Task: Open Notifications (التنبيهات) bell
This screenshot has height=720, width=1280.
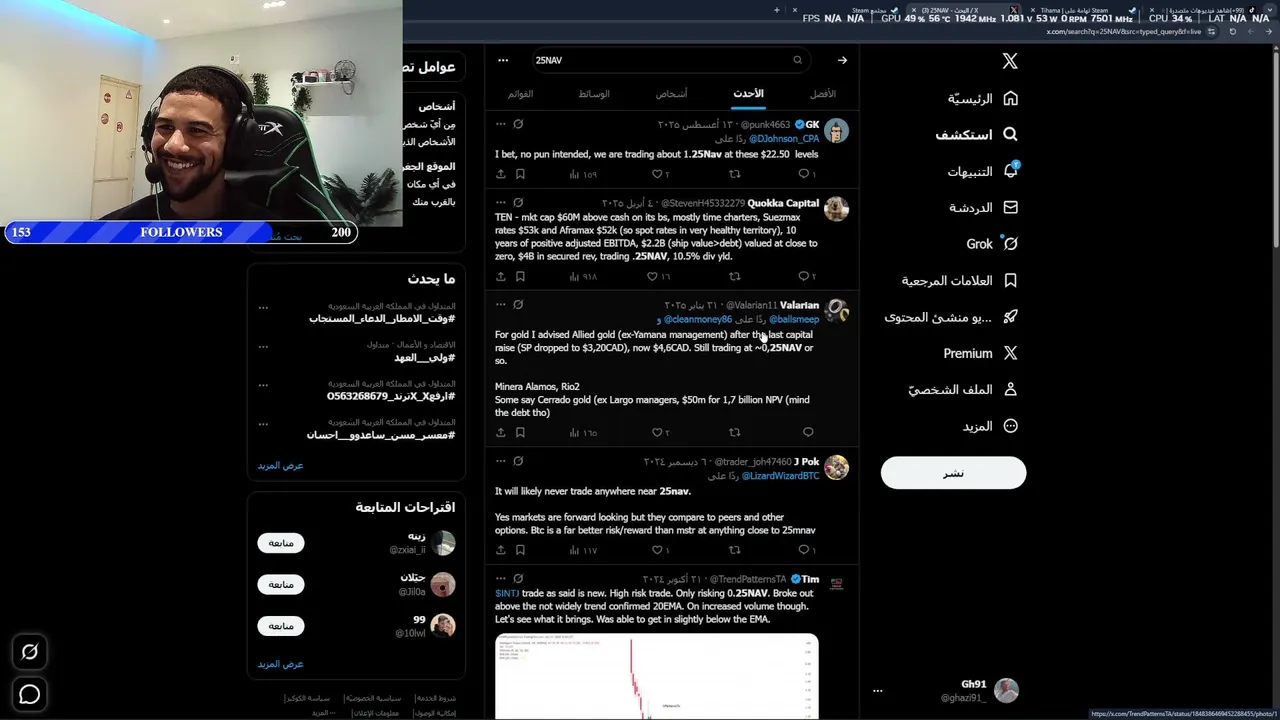Action: 983,171
